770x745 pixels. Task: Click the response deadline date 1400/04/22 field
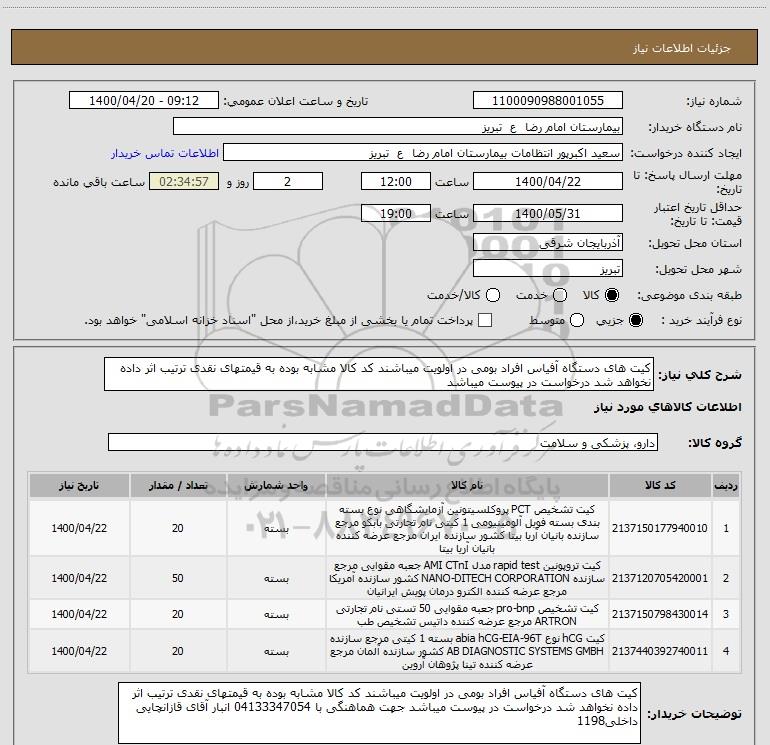[x=548, y=181]
